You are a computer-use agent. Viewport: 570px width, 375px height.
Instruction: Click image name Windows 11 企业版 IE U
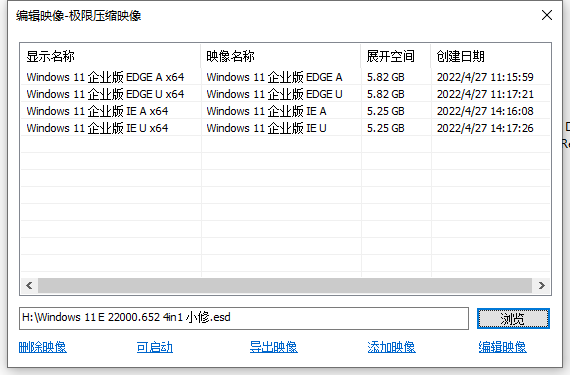pos(266,128)
